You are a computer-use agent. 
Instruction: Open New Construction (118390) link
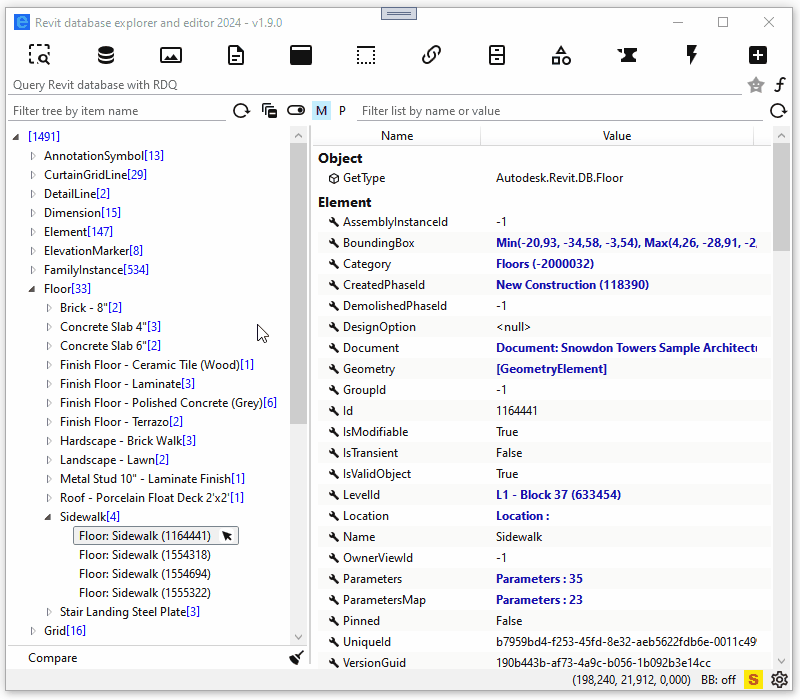coord(572,285)
